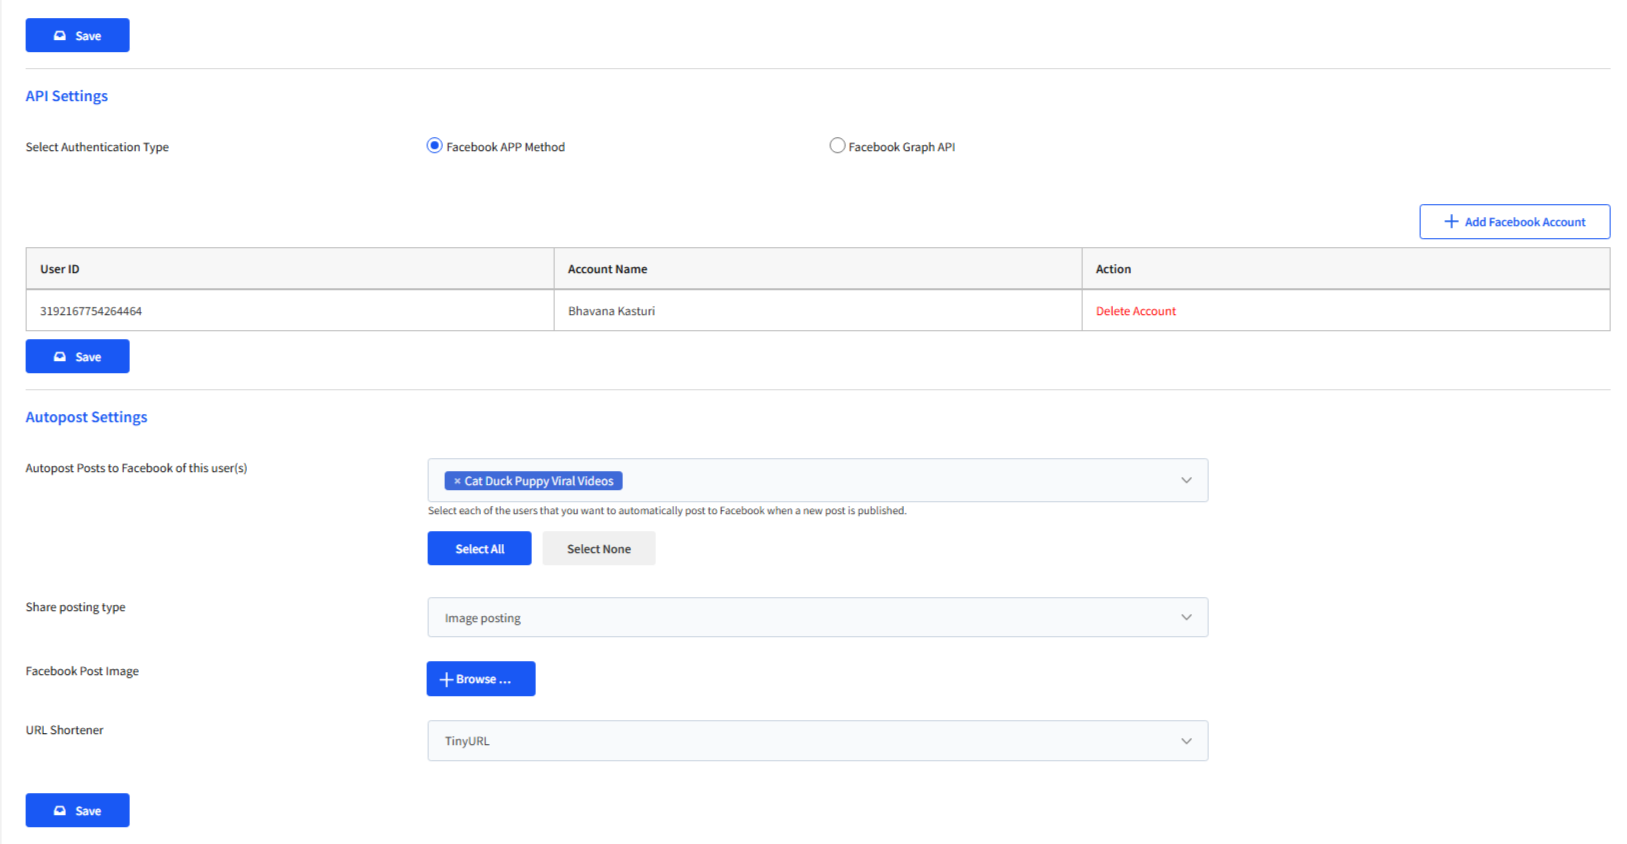Select Facebook Graph API radio button
Screen dimensions: 1627x844
837,146
